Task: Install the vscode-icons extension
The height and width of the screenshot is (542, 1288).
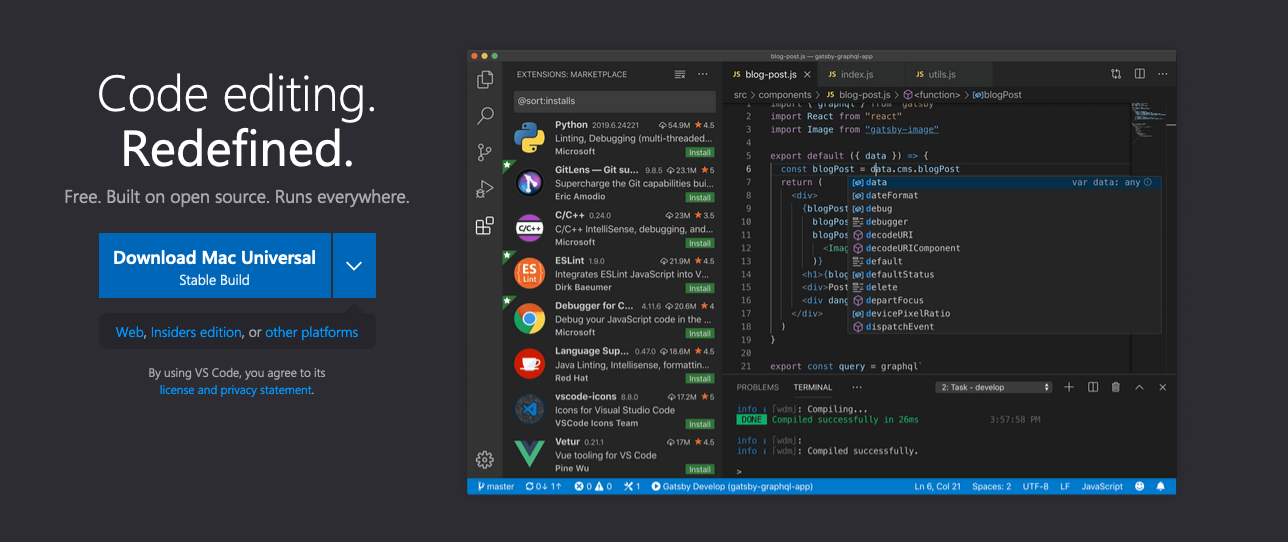Action: coord(700,423)
